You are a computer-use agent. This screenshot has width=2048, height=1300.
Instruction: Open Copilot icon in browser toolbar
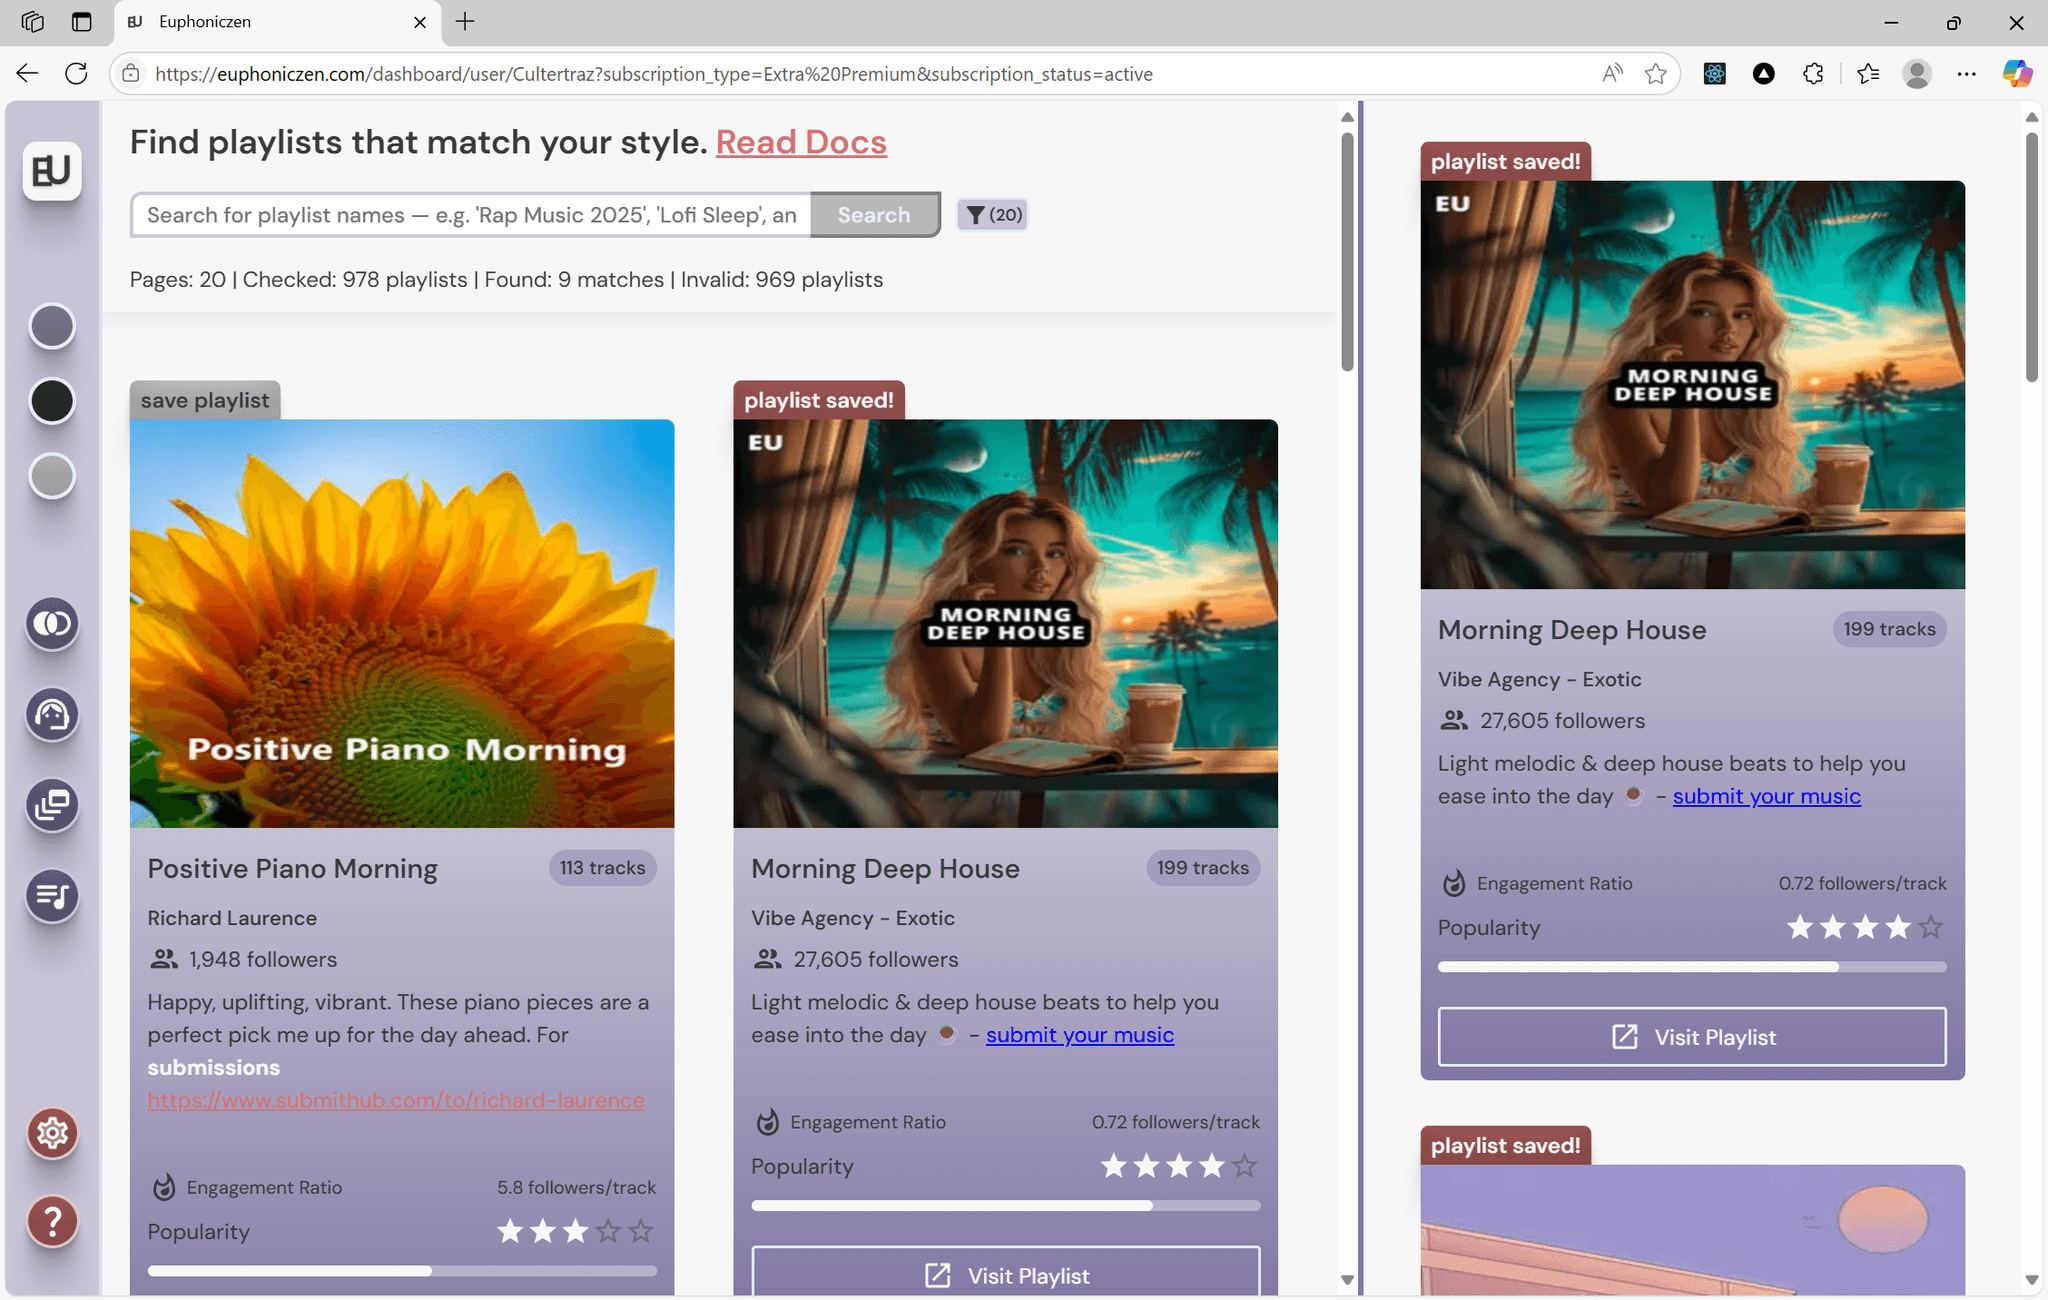pos(2017,73)
